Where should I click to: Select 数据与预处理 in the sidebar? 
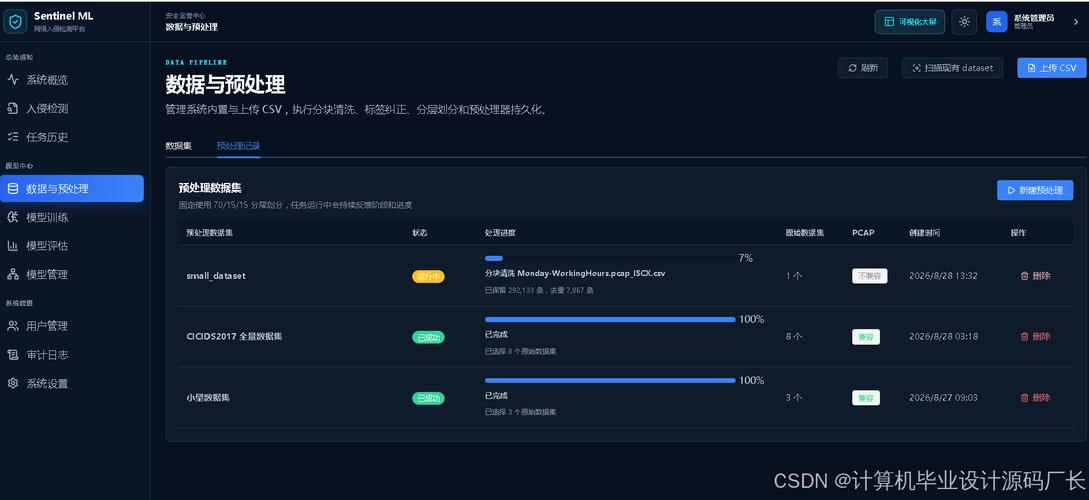(x=72, y=188)
